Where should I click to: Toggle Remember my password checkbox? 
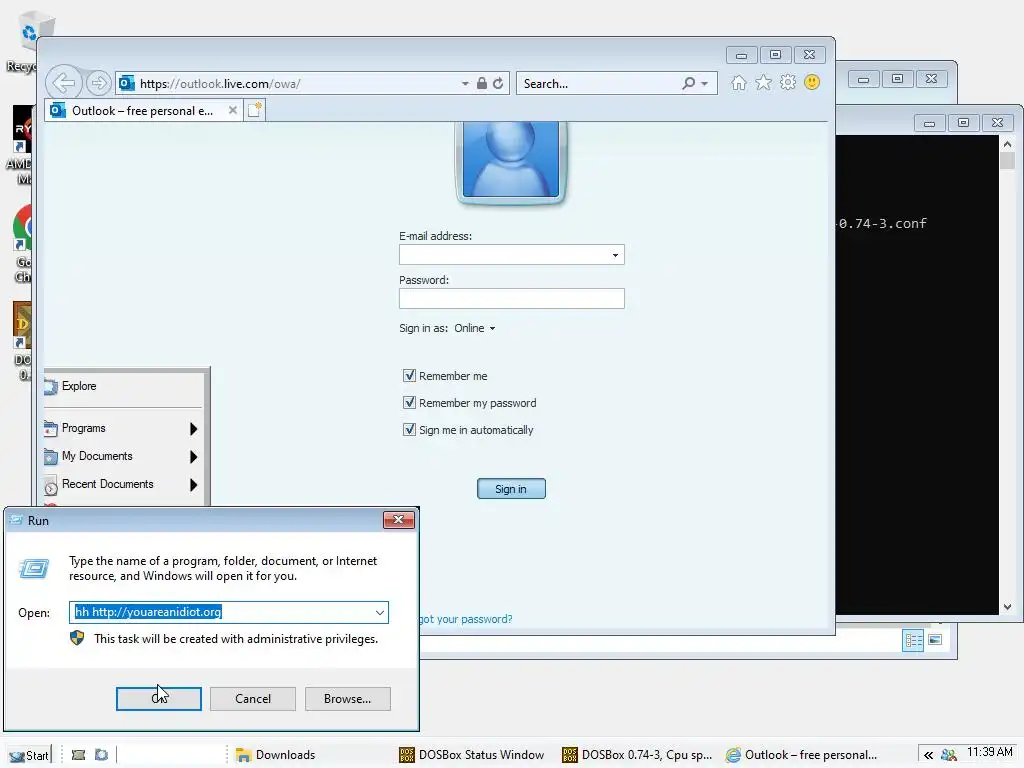point(409,402)
